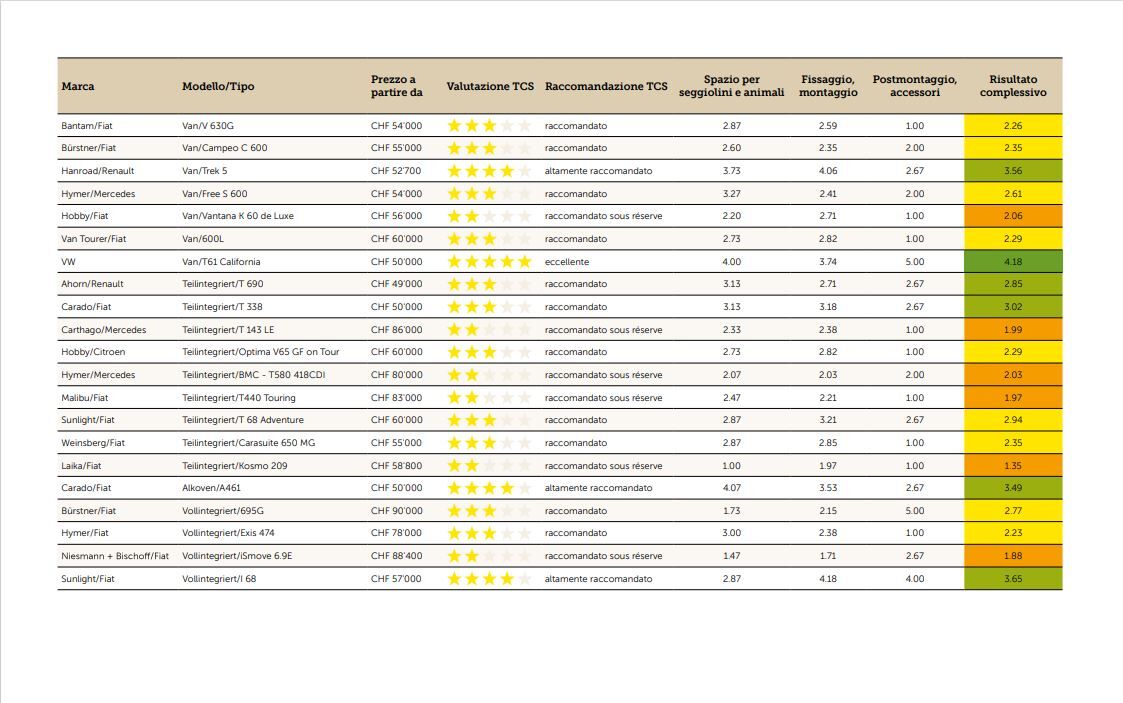This screenshot has height=703, width=1123.
Task: Click the overall result "3.56"
Action: tap(1013, 171)
